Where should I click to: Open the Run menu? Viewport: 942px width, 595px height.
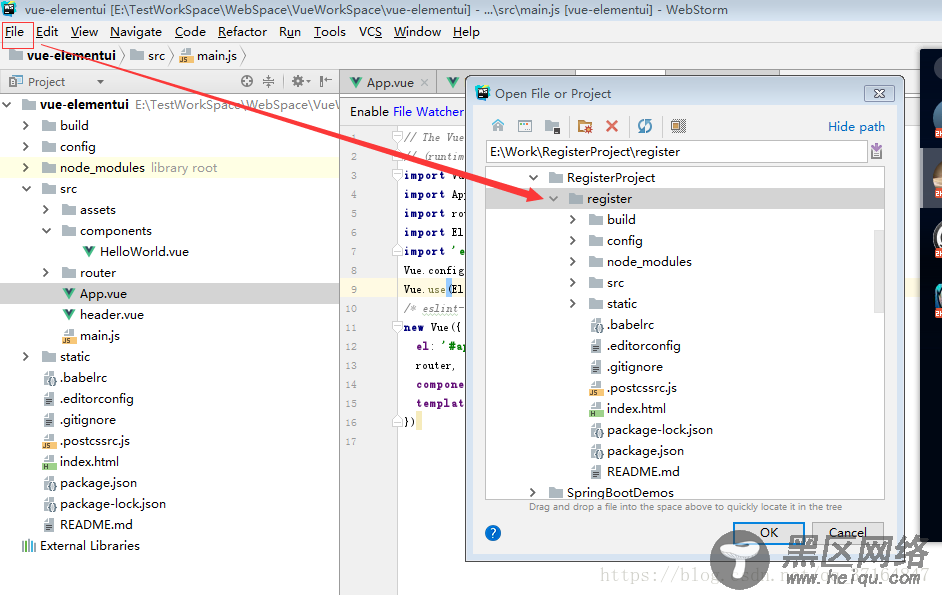290,32
